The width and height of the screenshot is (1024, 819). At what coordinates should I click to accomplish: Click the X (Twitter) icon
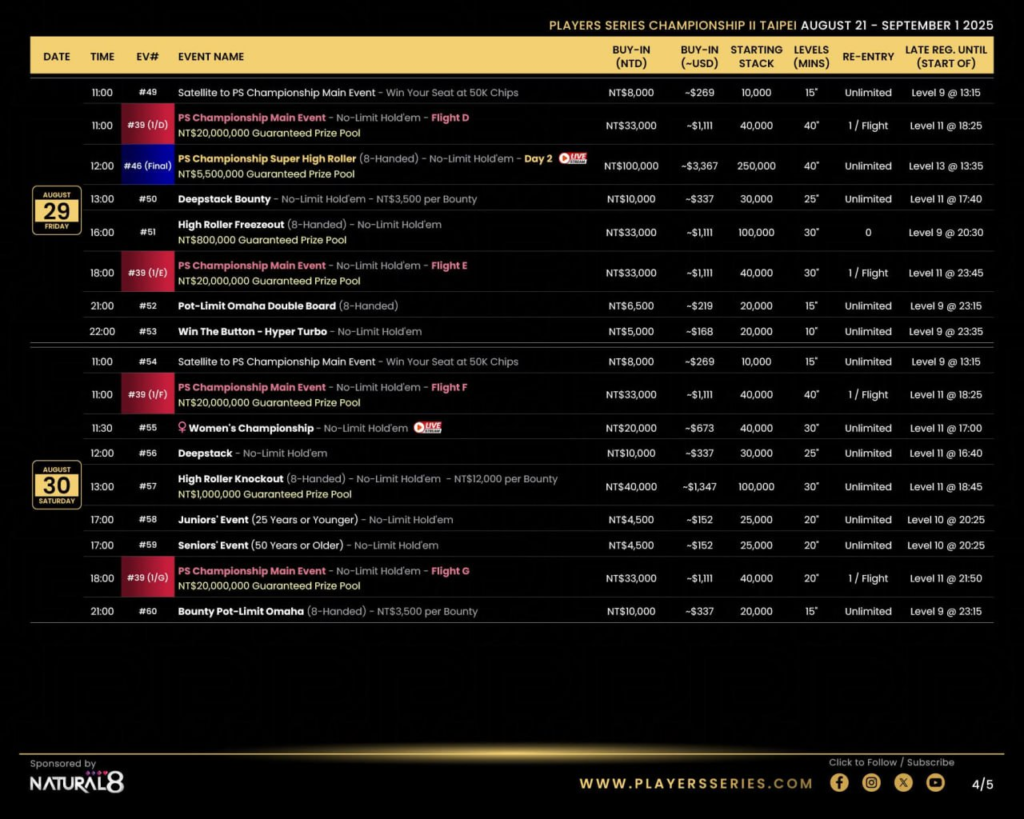tap(903, 783)
